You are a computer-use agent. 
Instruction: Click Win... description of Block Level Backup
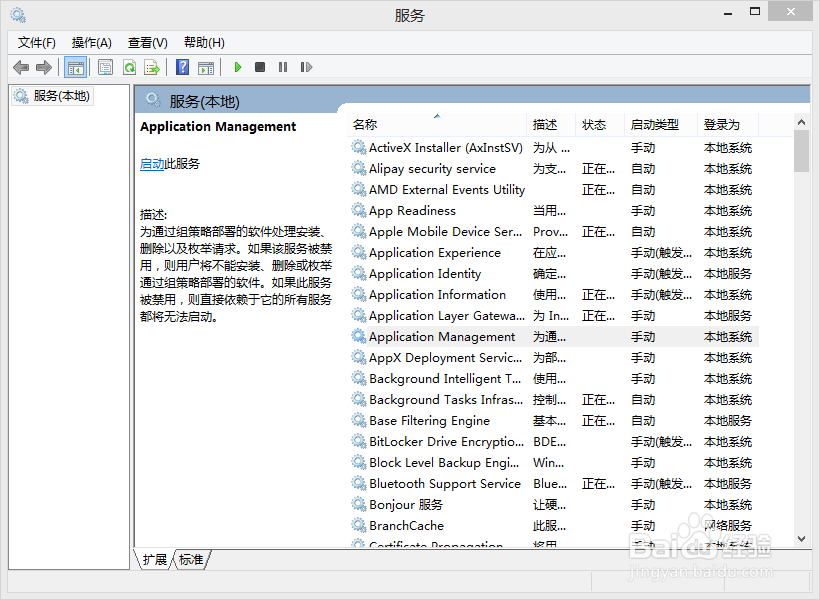coord(549,462)
